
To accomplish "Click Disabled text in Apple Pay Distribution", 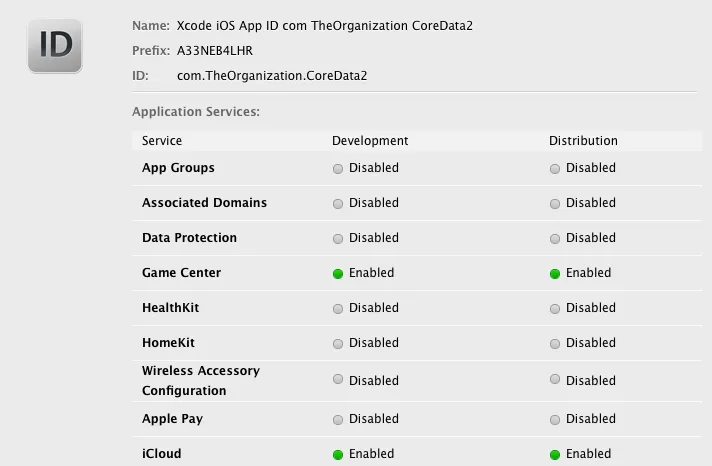I will 591,418.
